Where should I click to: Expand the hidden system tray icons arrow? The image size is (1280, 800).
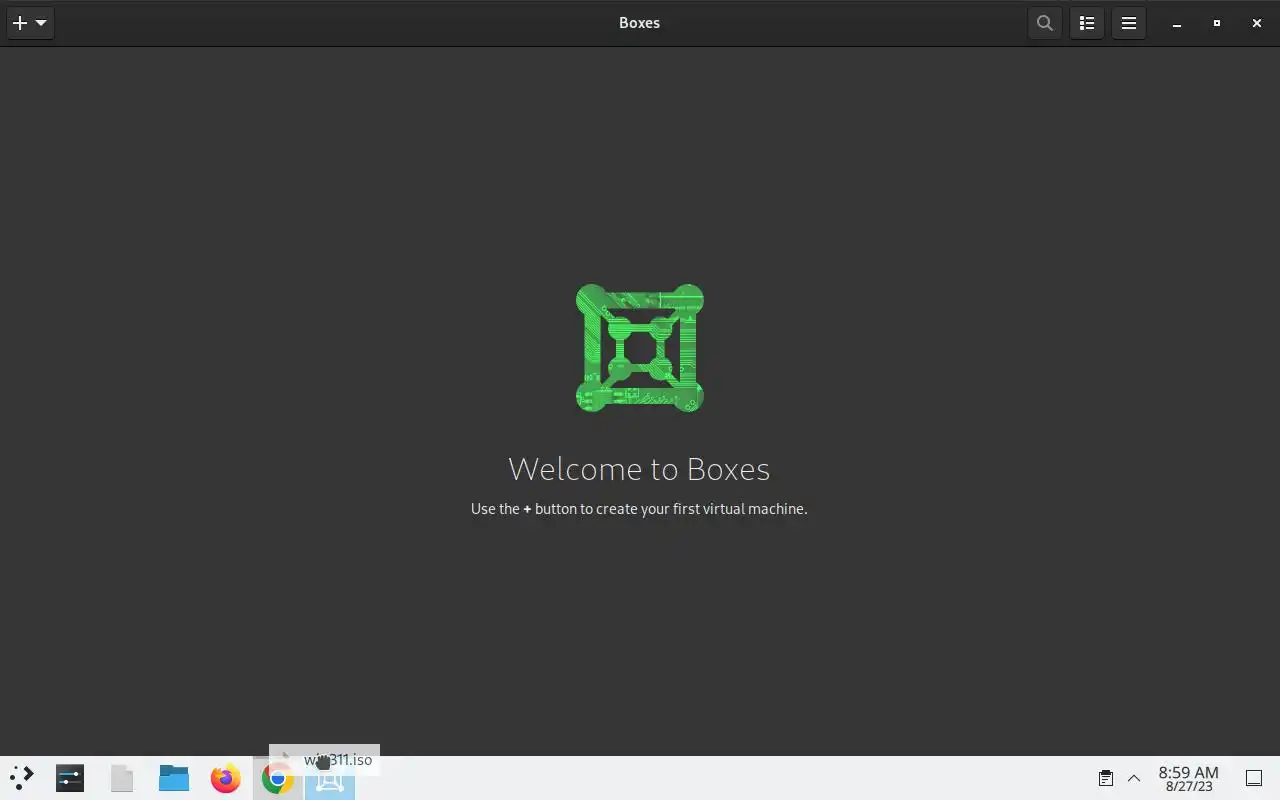point(1134,778)
